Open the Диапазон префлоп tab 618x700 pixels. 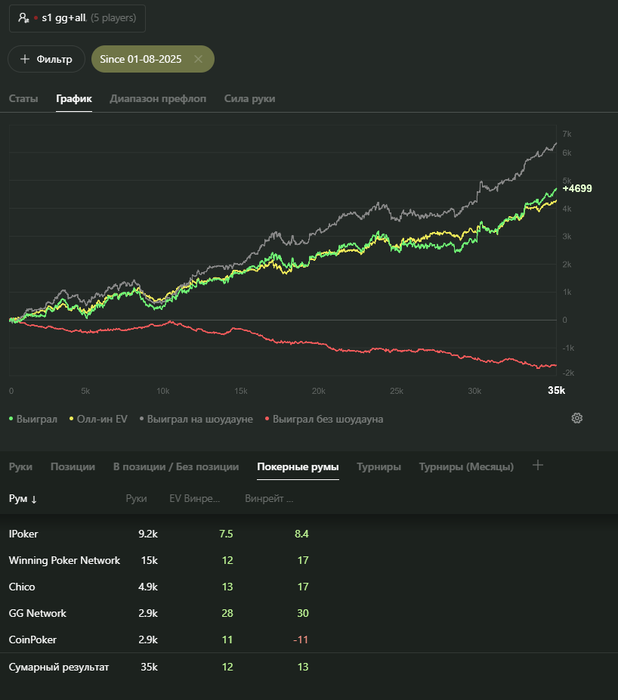click(x=158, y=99)
